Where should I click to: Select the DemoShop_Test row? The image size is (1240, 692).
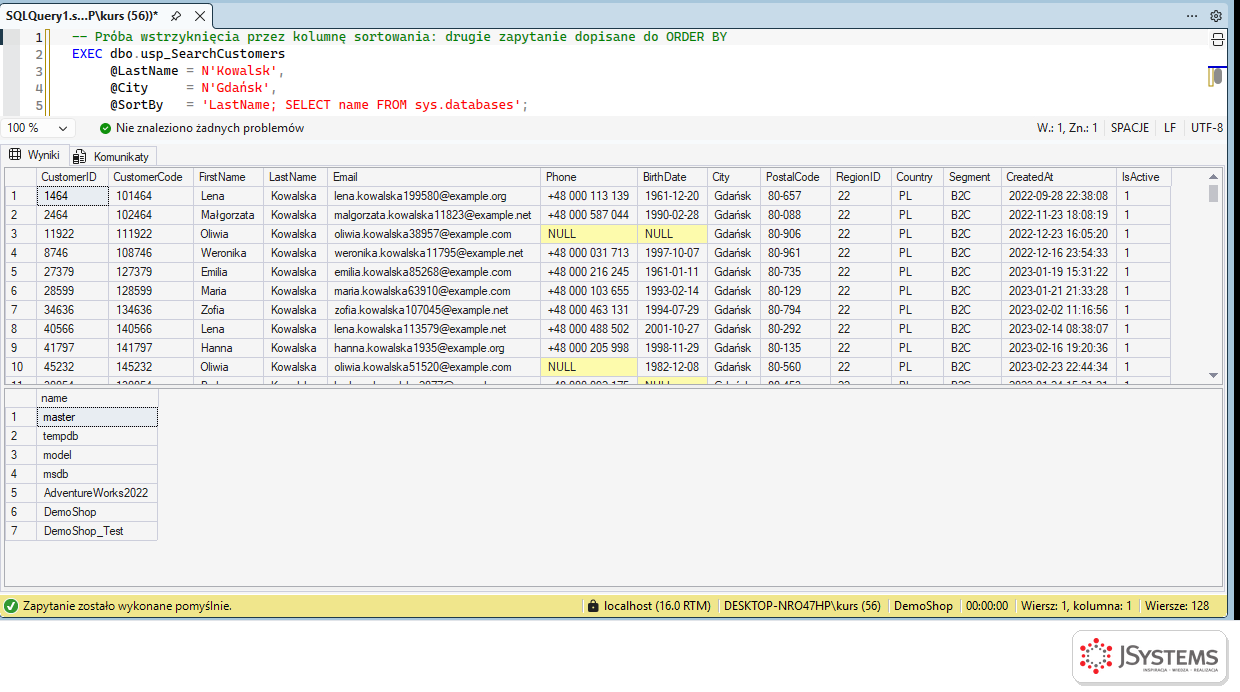(x=97, y=531)
